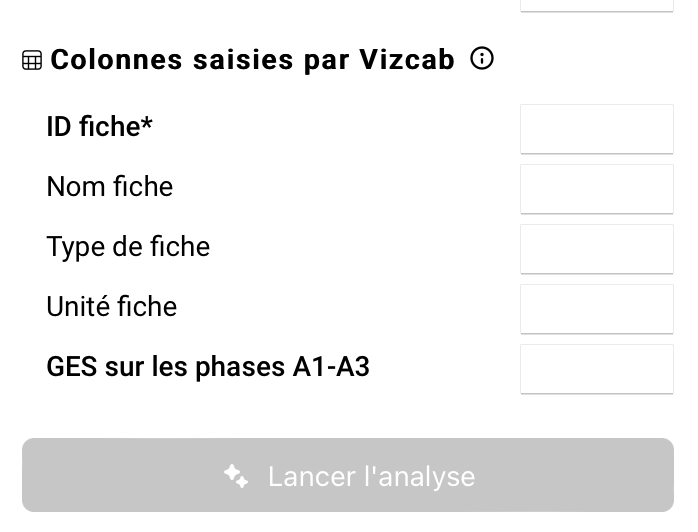
Task: Click the GES sur les phases A1-A3 field
Action: click(x=596, y=369)
